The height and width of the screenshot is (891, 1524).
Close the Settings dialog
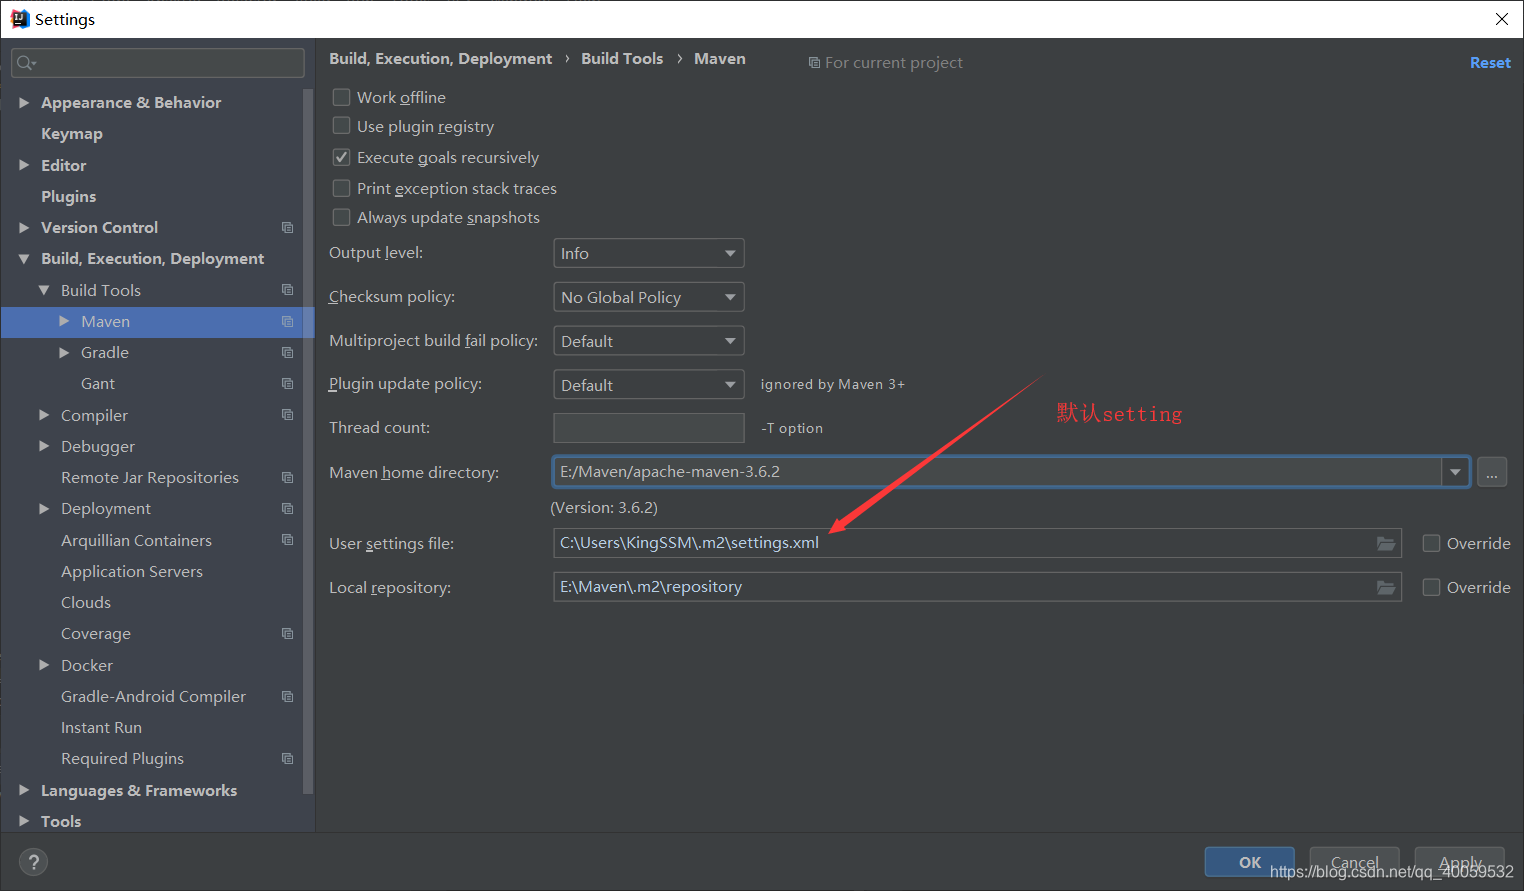pyautogui.click(x=1501, y=19)
